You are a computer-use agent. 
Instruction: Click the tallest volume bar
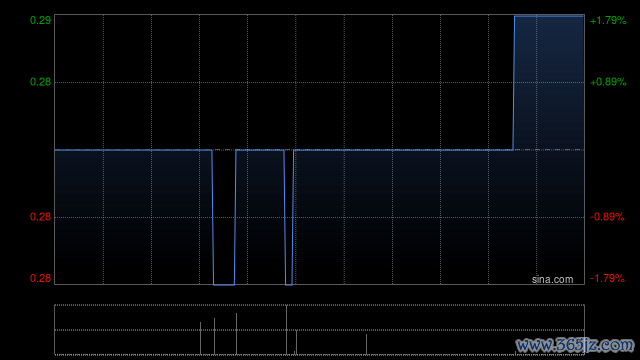coord(287,330)
